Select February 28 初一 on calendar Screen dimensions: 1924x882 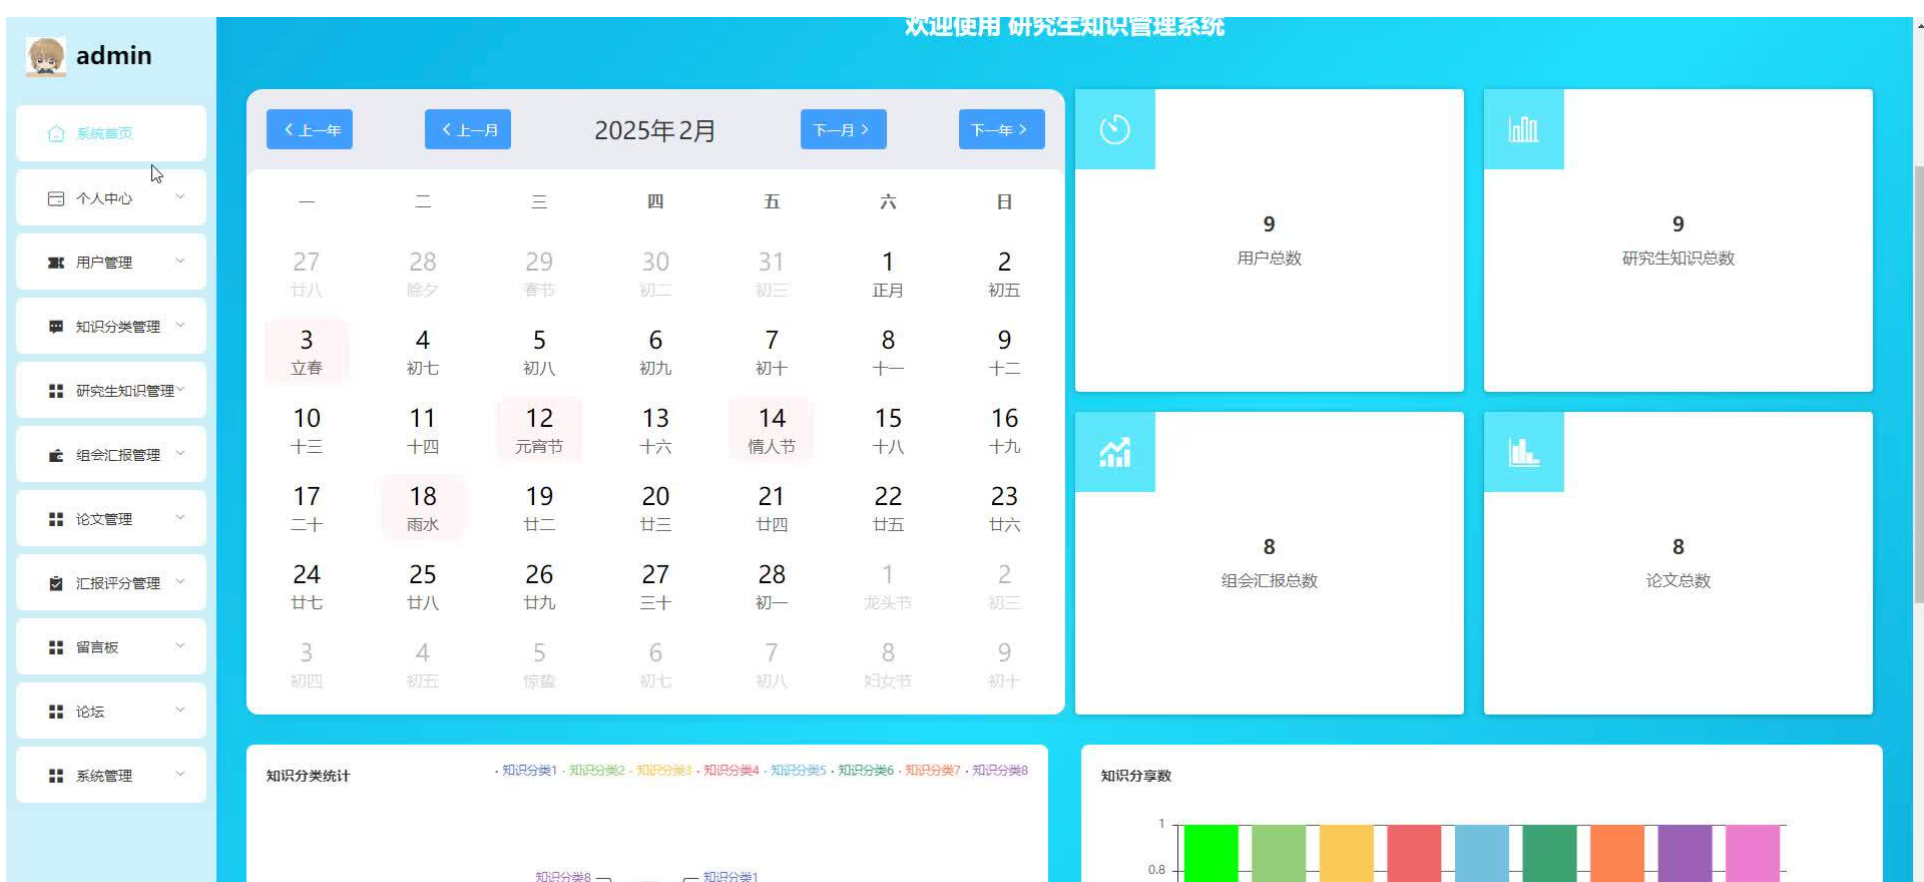point(772,586)
